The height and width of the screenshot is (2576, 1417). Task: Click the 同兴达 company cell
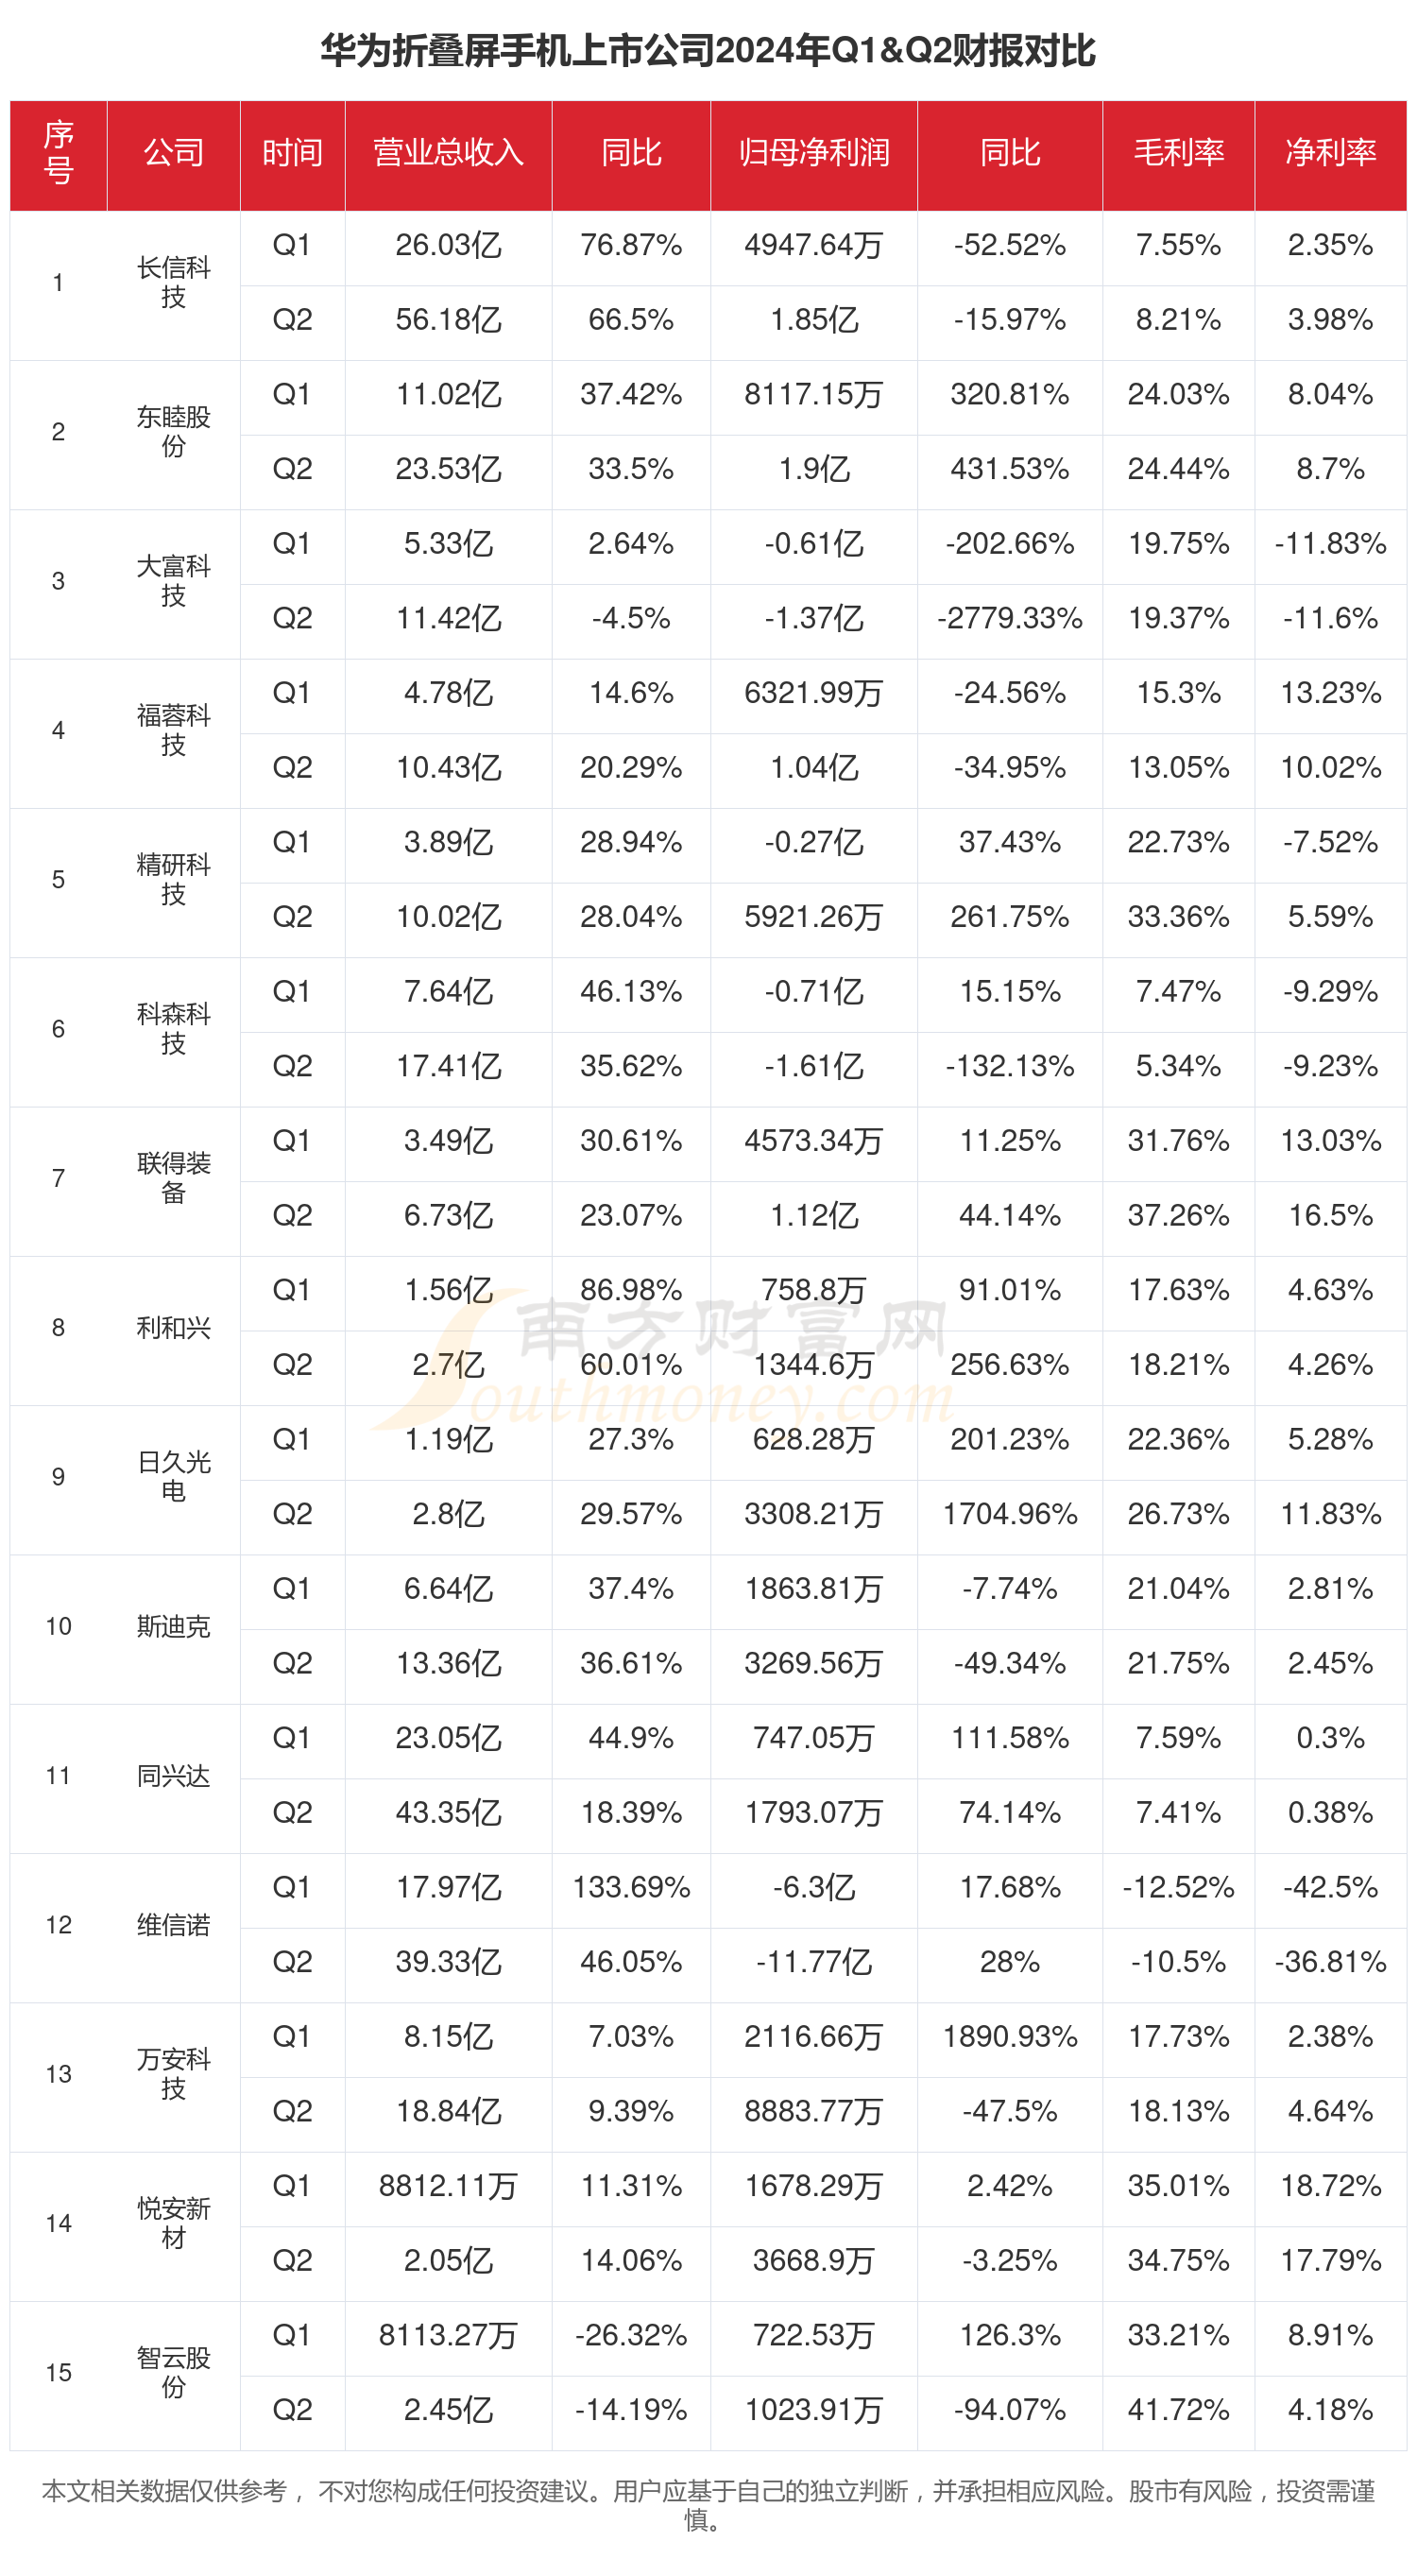(173, 1776)
